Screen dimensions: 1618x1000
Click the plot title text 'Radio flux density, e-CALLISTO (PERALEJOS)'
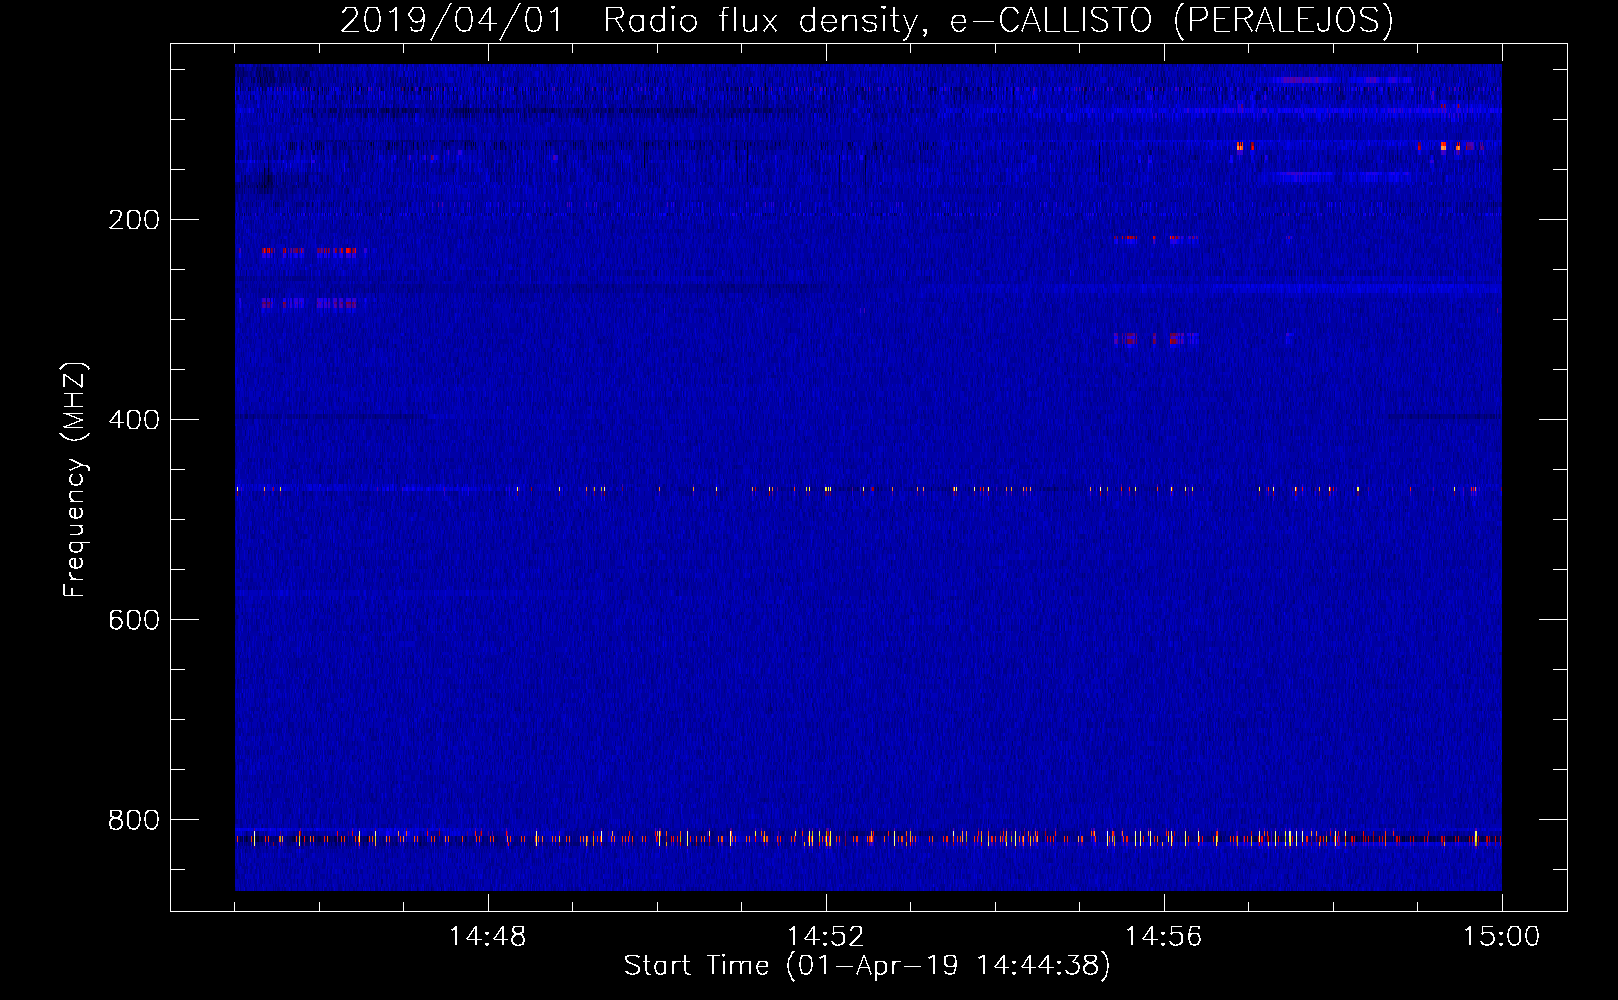point(998,21)
